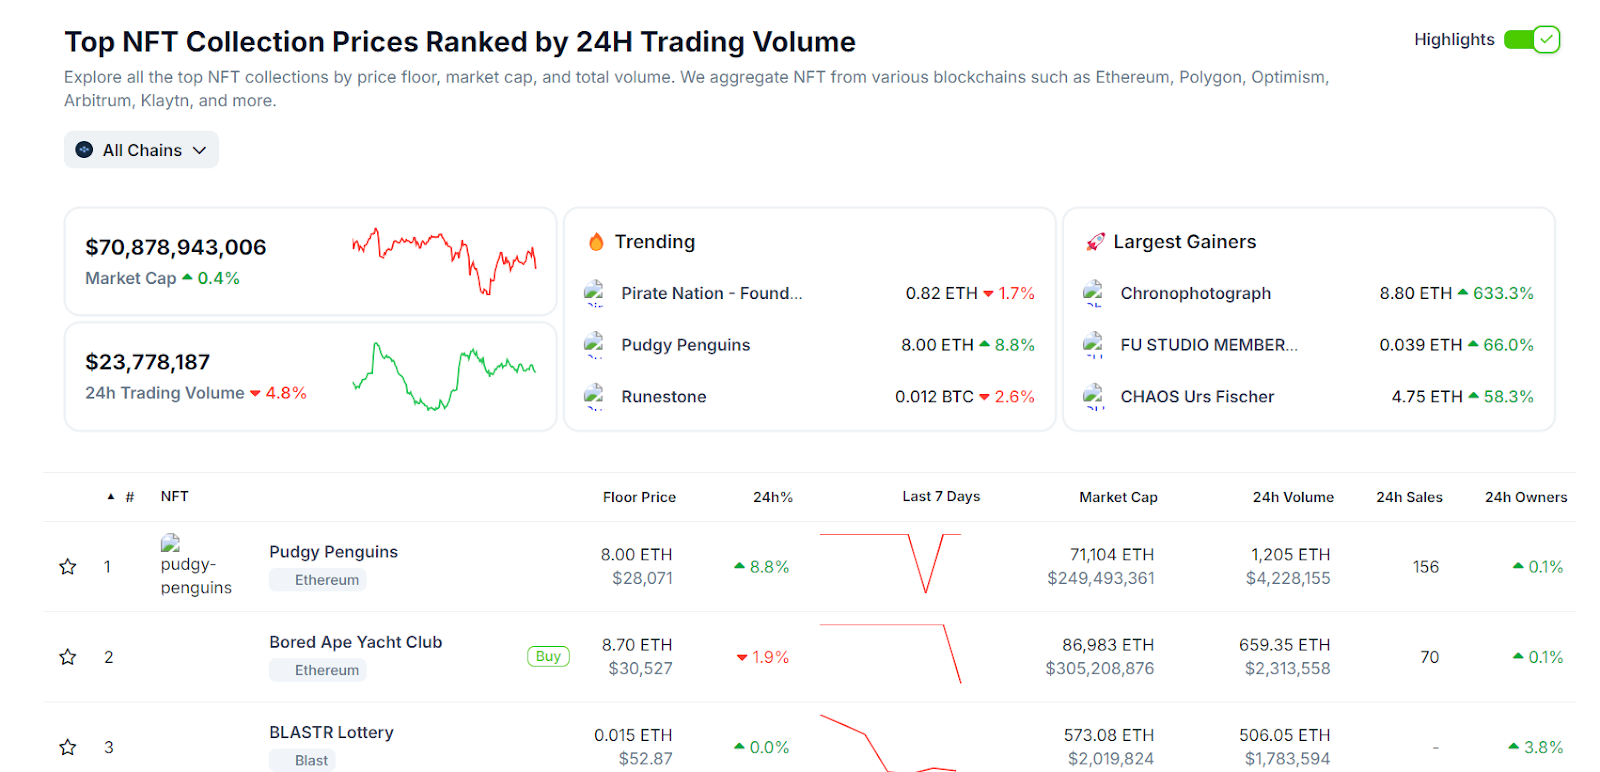Click the 8.70 ETH floor price in row 2
Screen dimensions: 1600x772
pyautogui.click(x=637, y=645)
